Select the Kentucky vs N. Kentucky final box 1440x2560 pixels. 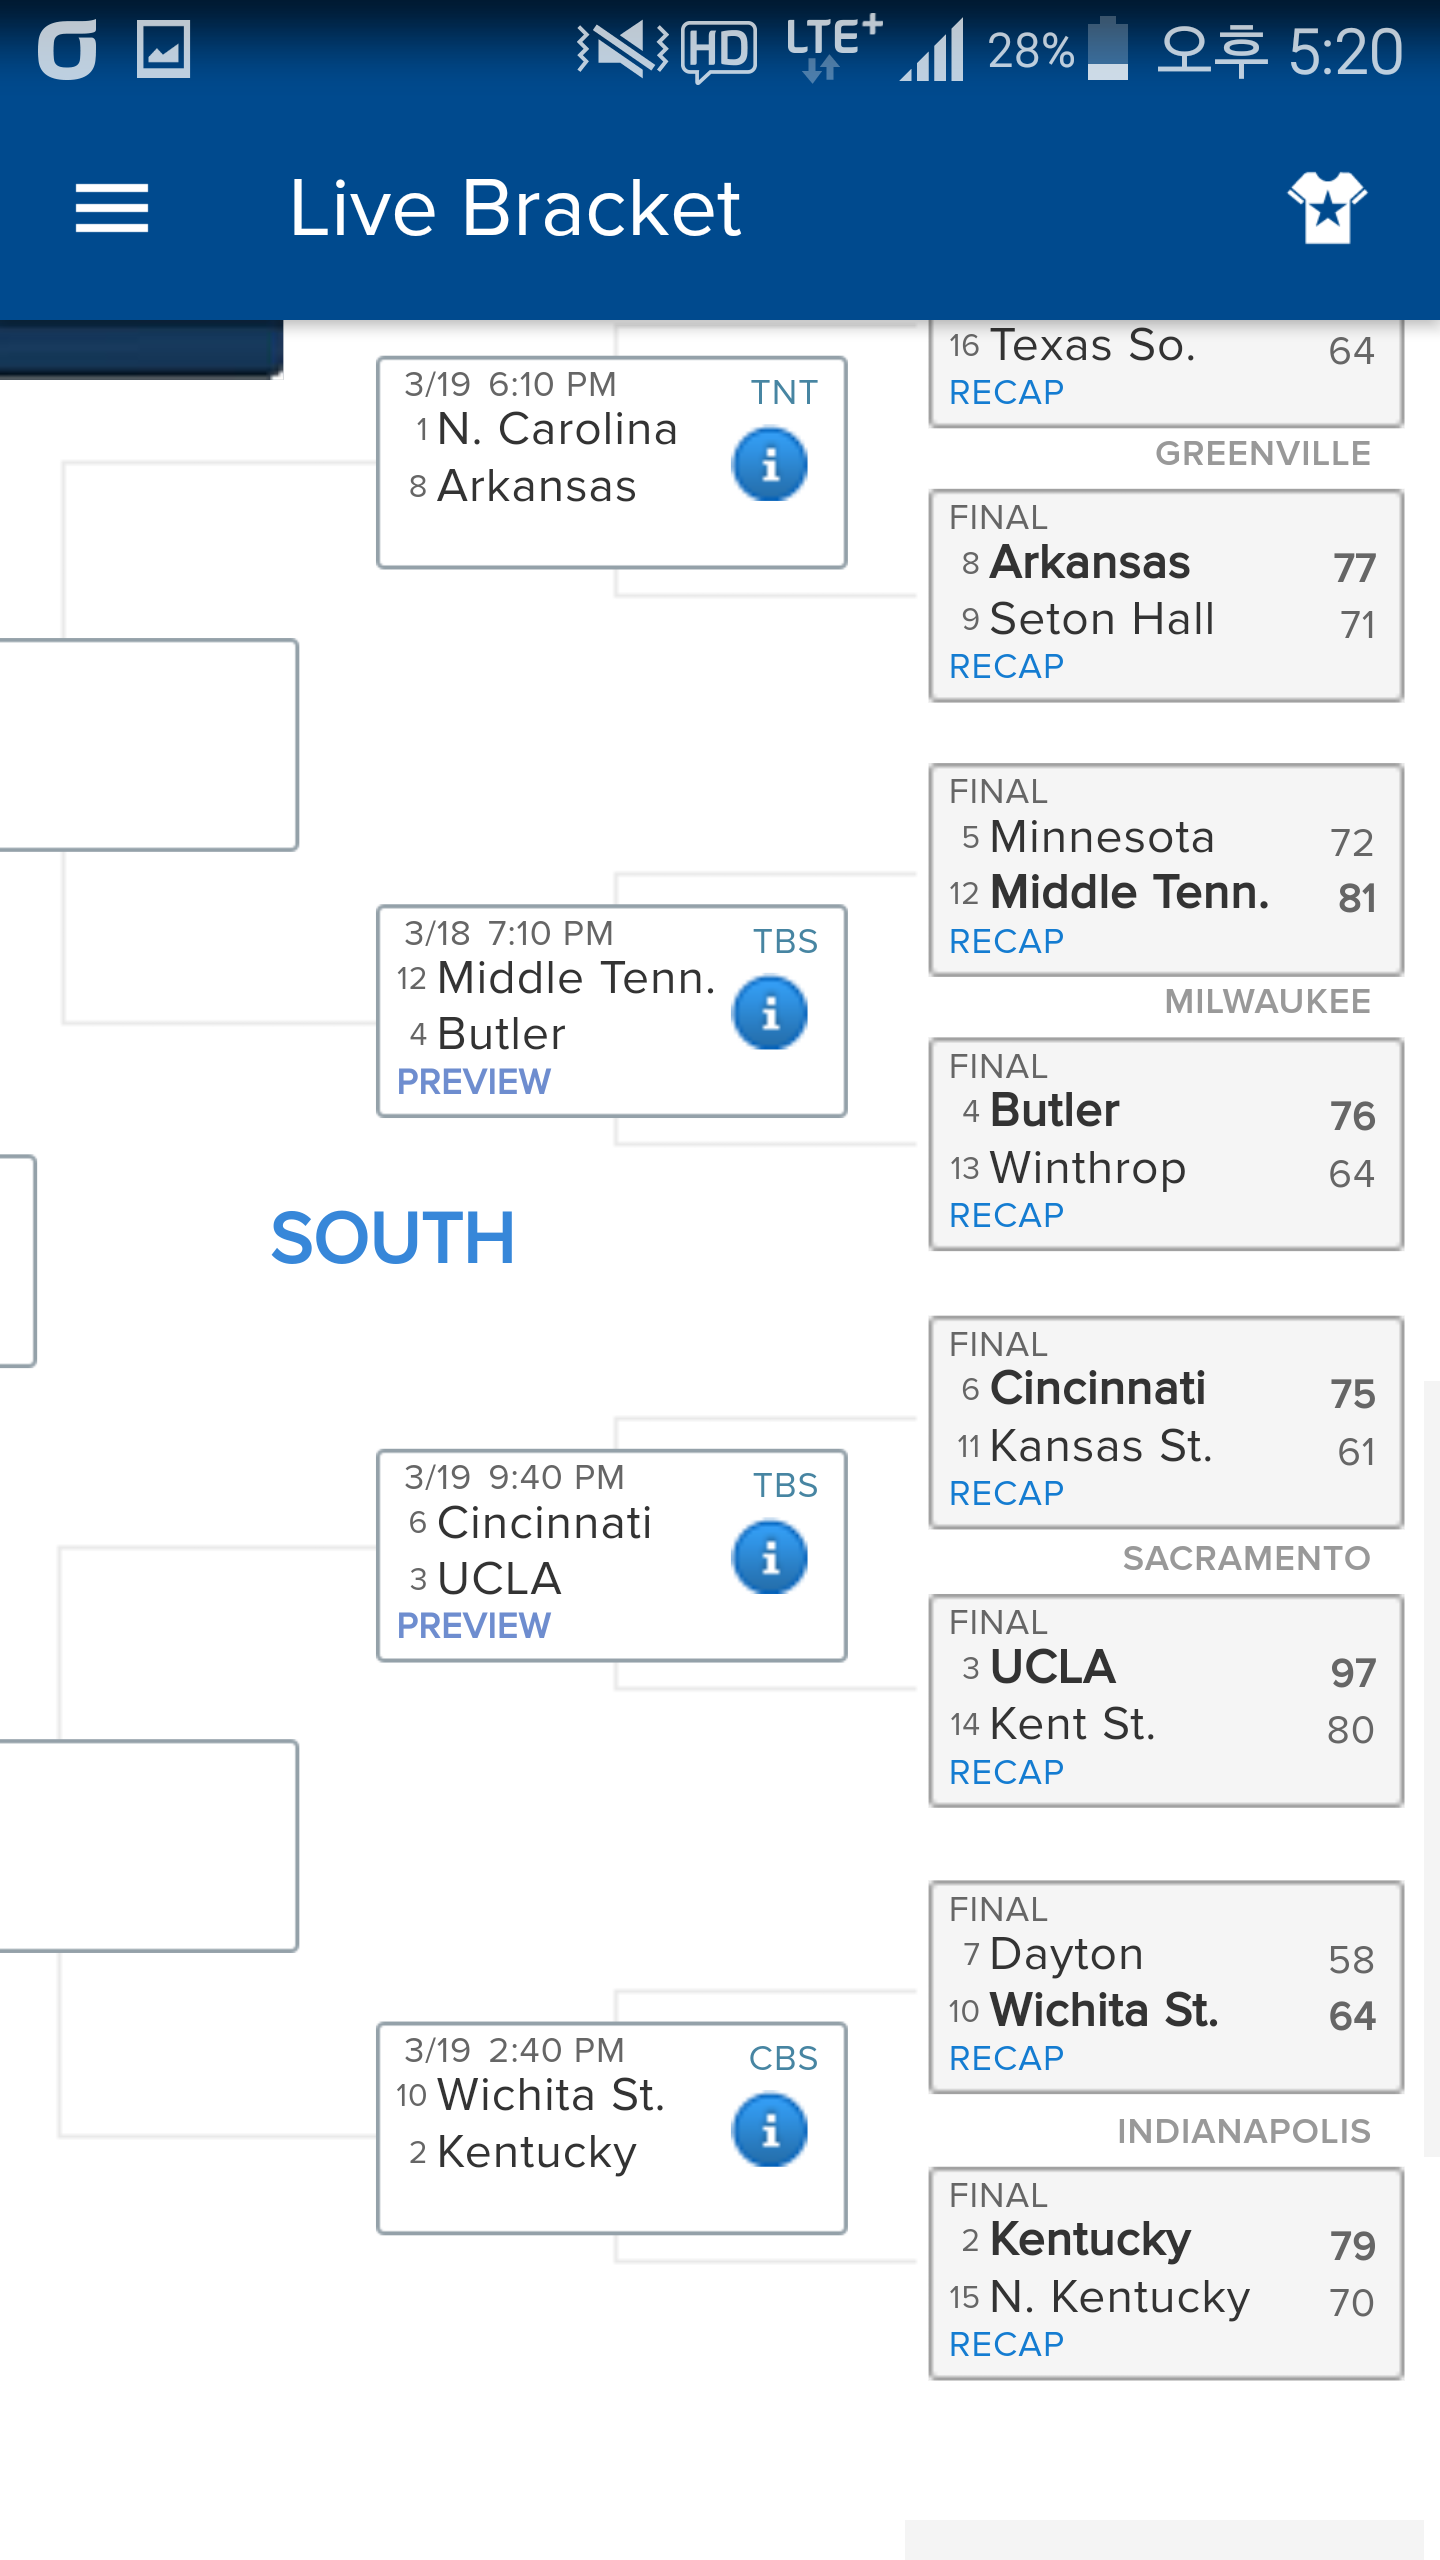(x=1166, y=2273)
